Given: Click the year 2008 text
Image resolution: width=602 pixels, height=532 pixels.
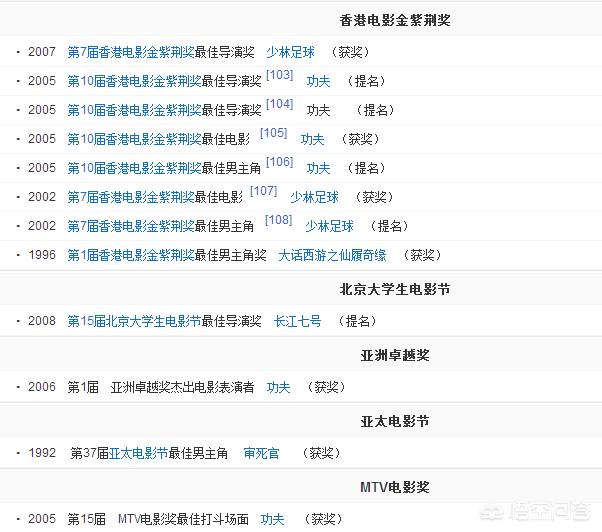Looking at the screenshot, I should coord(42,321).
